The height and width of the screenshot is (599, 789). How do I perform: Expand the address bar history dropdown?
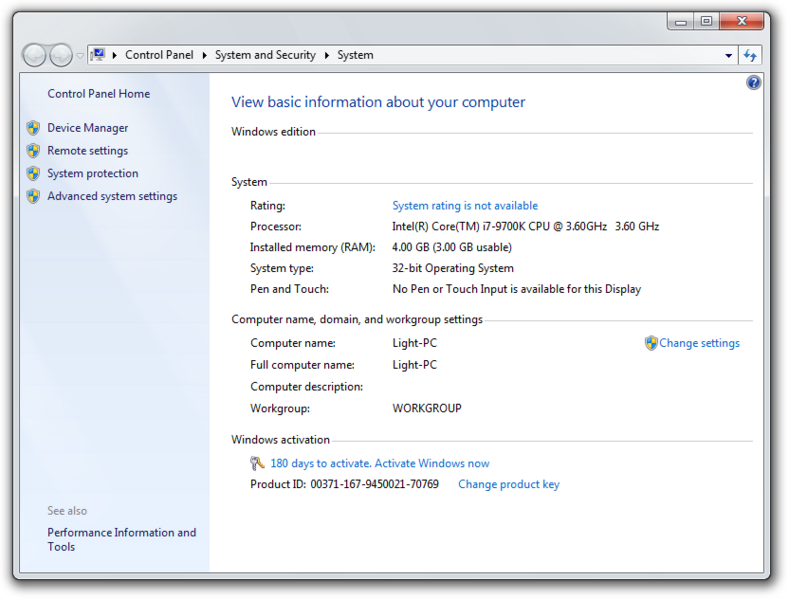click(x=729, y=56)
